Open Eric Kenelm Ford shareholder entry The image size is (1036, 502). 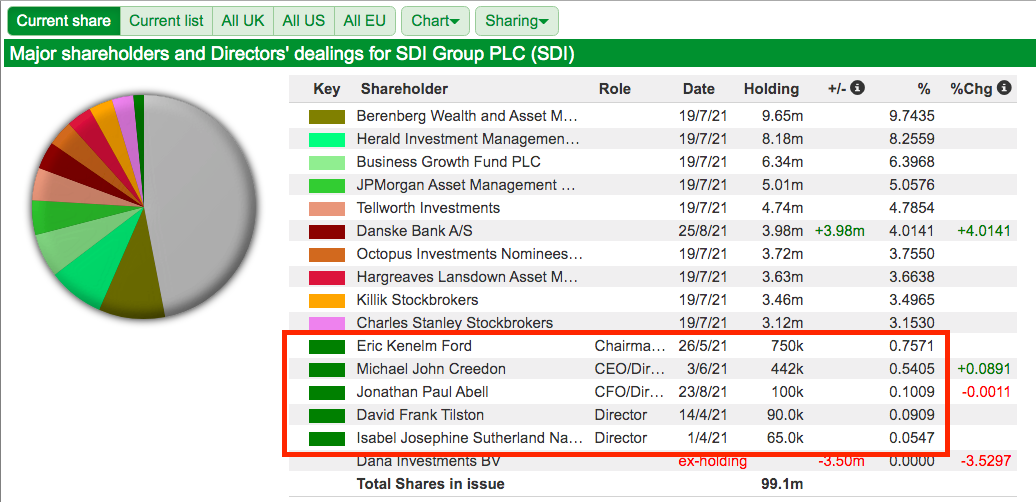coord(414,346)
